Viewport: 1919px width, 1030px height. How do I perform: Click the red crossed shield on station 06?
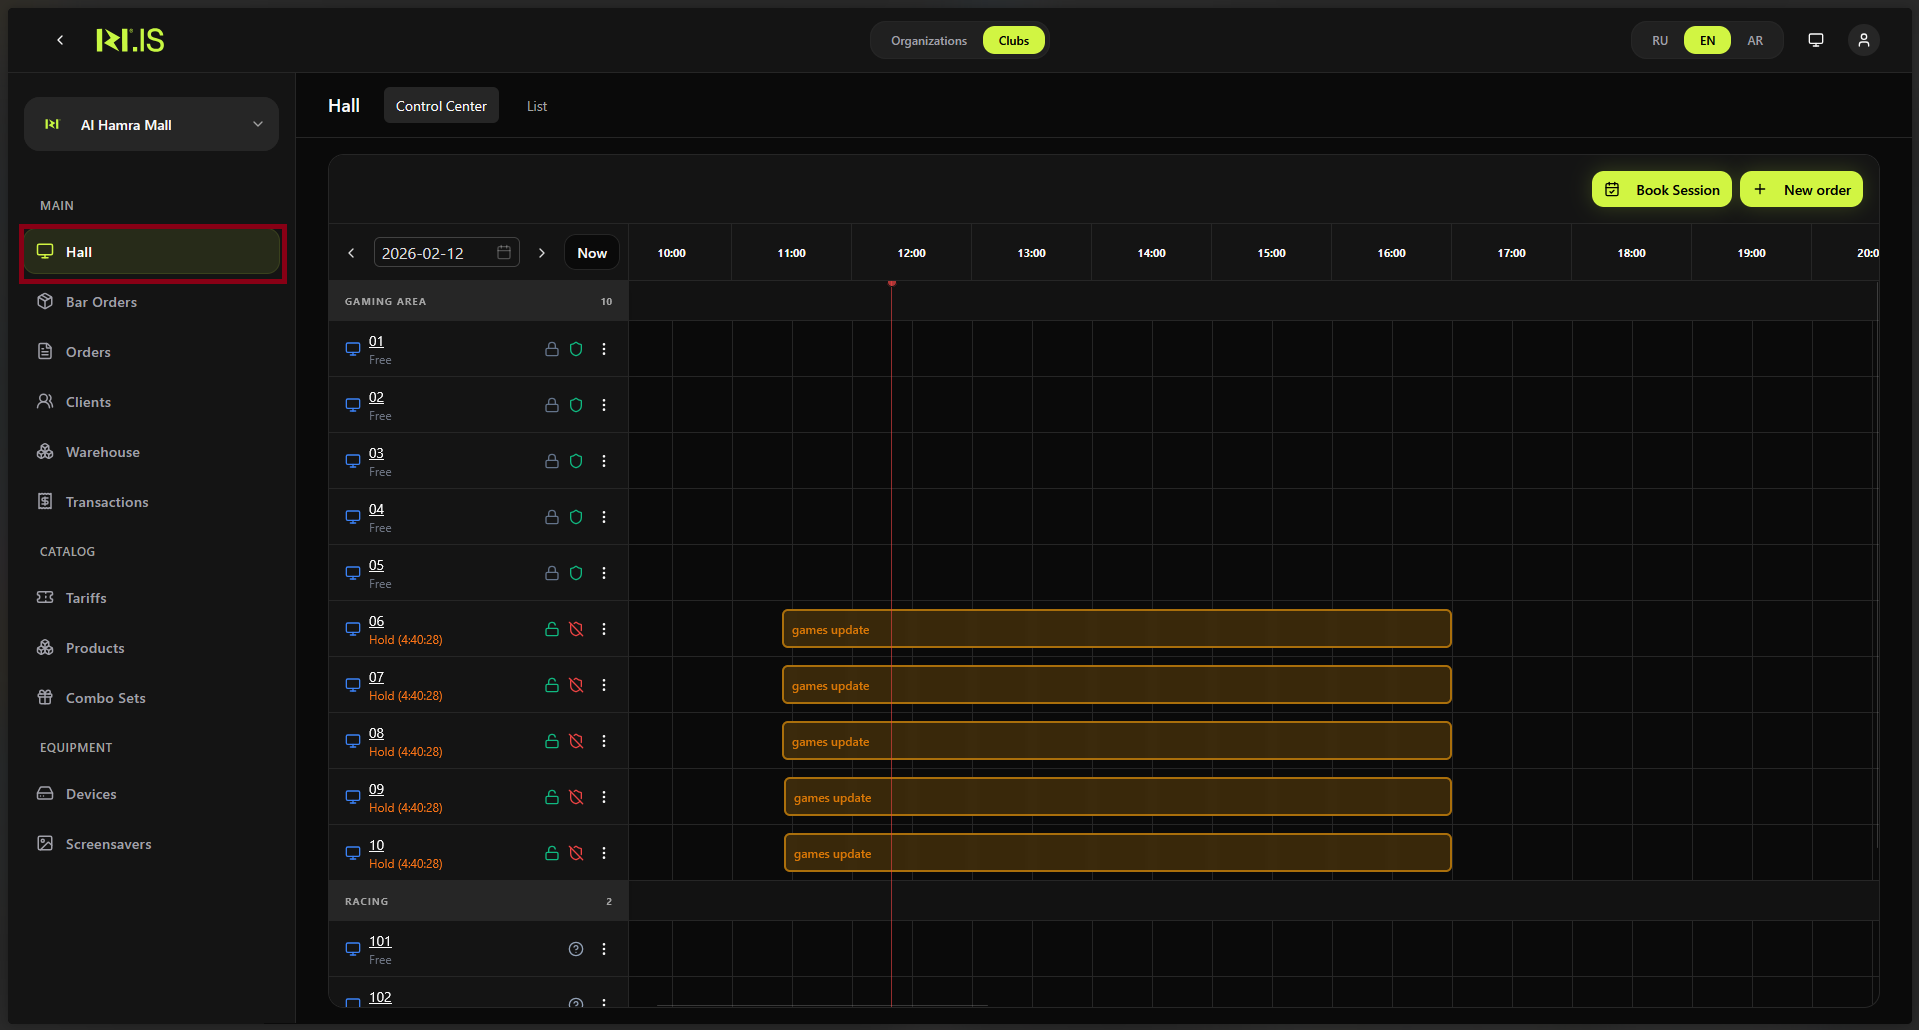pos(576,629)
